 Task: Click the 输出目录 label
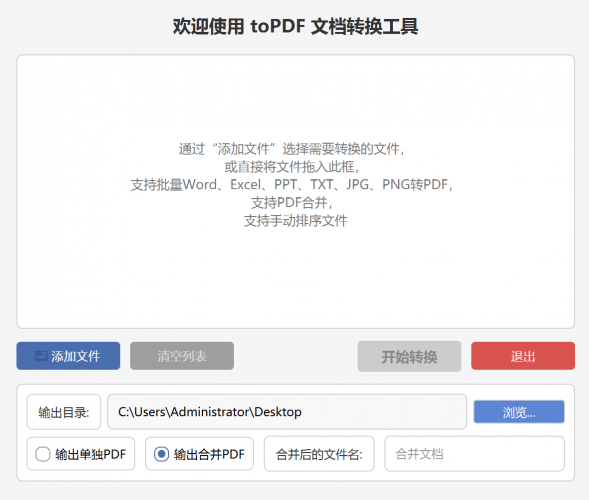tap(63, 412)
